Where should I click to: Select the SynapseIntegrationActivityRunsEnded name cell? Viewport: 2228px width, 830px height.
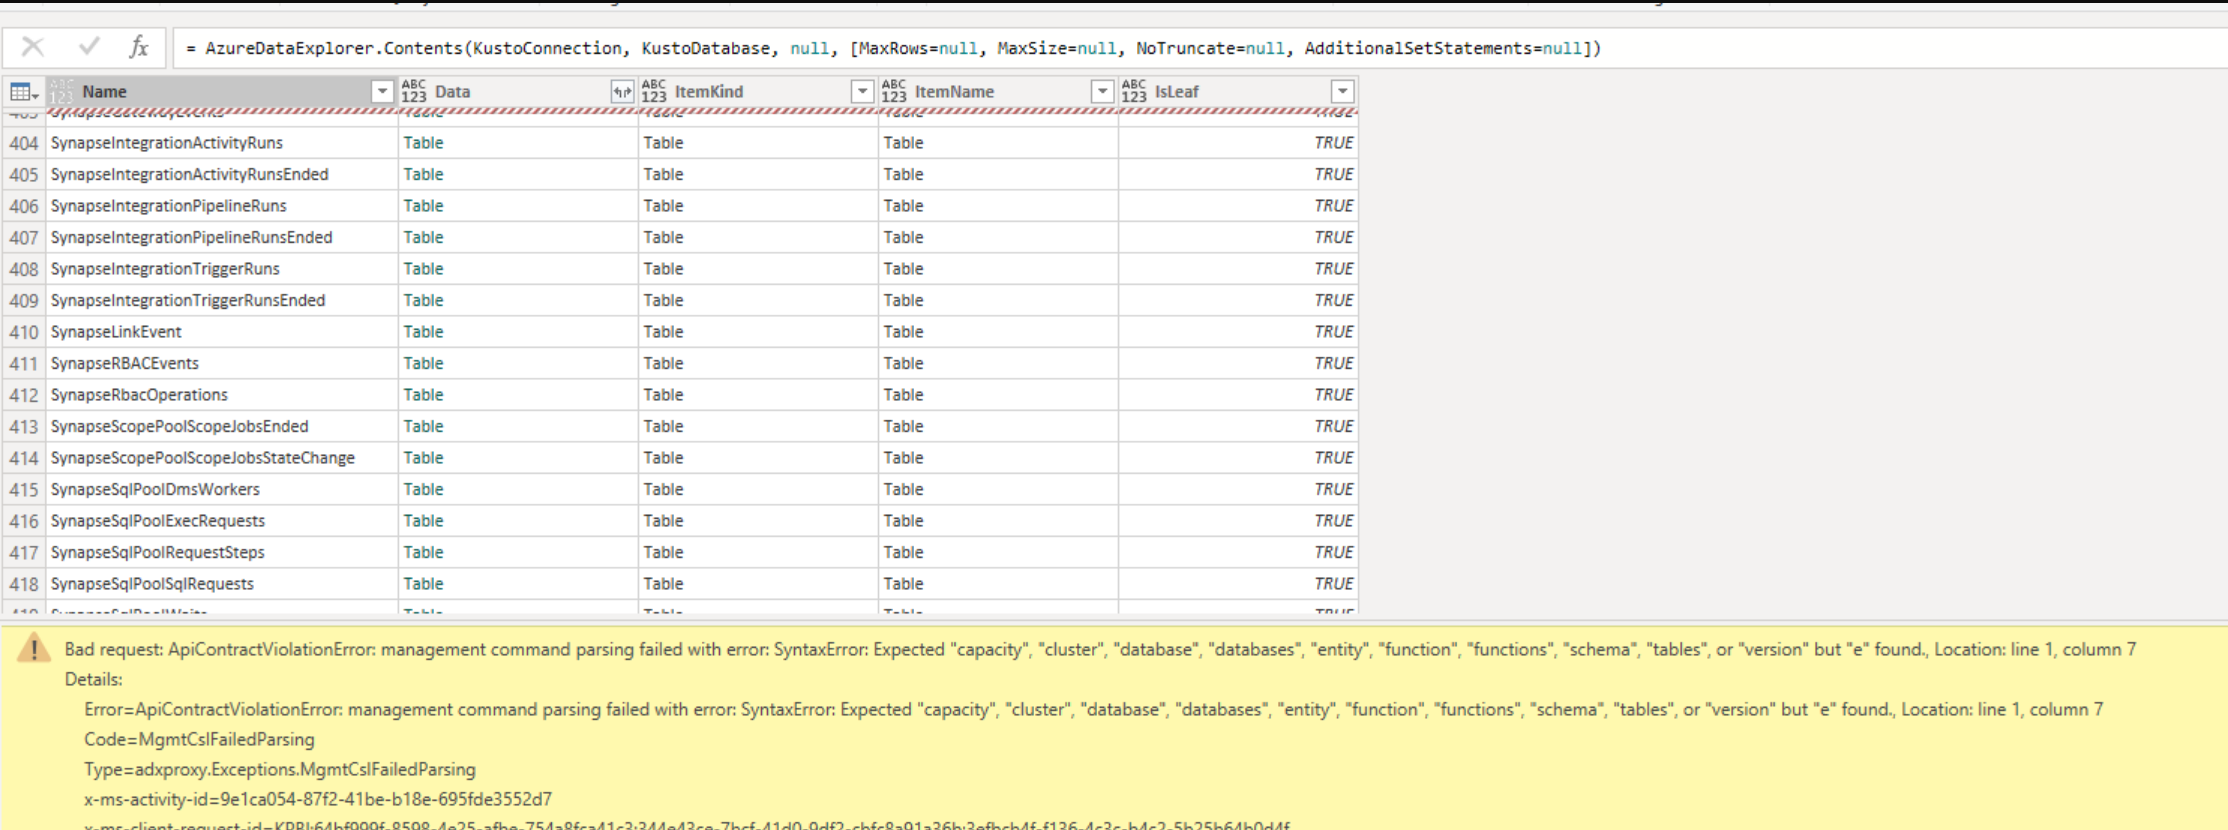pos(222,174)
